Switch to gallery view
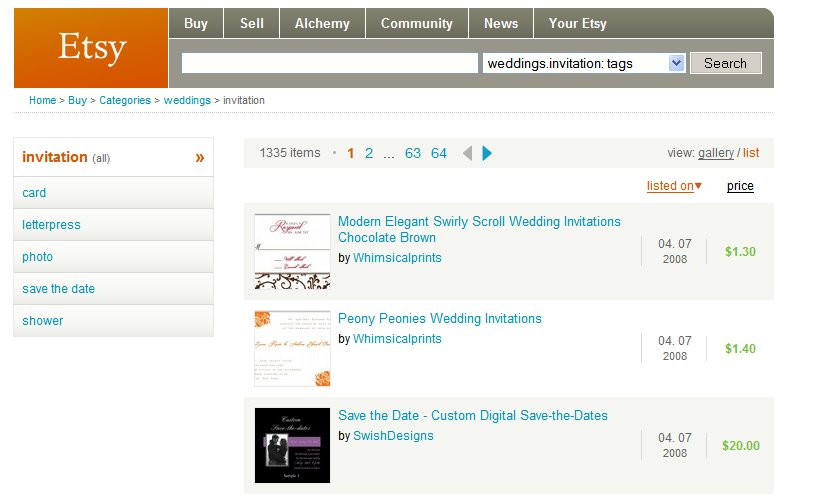 click(x=716, y=153)
